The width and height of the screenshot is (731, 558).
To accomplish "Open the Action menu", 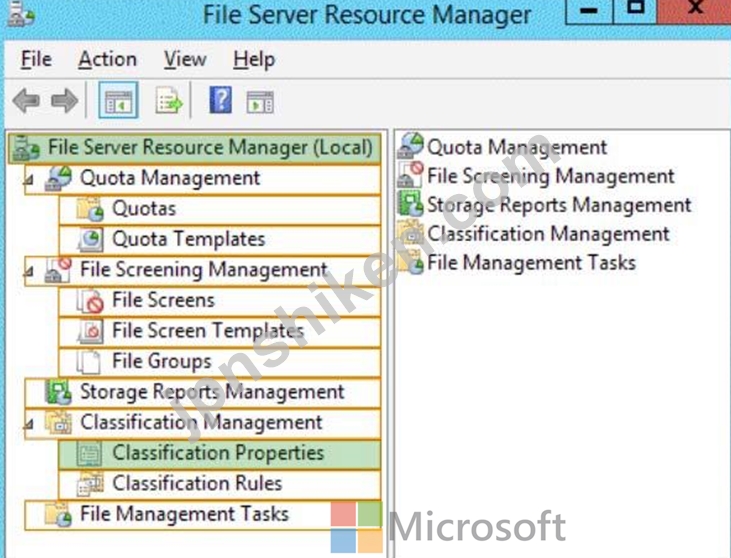I will click(x=108, y=60).
